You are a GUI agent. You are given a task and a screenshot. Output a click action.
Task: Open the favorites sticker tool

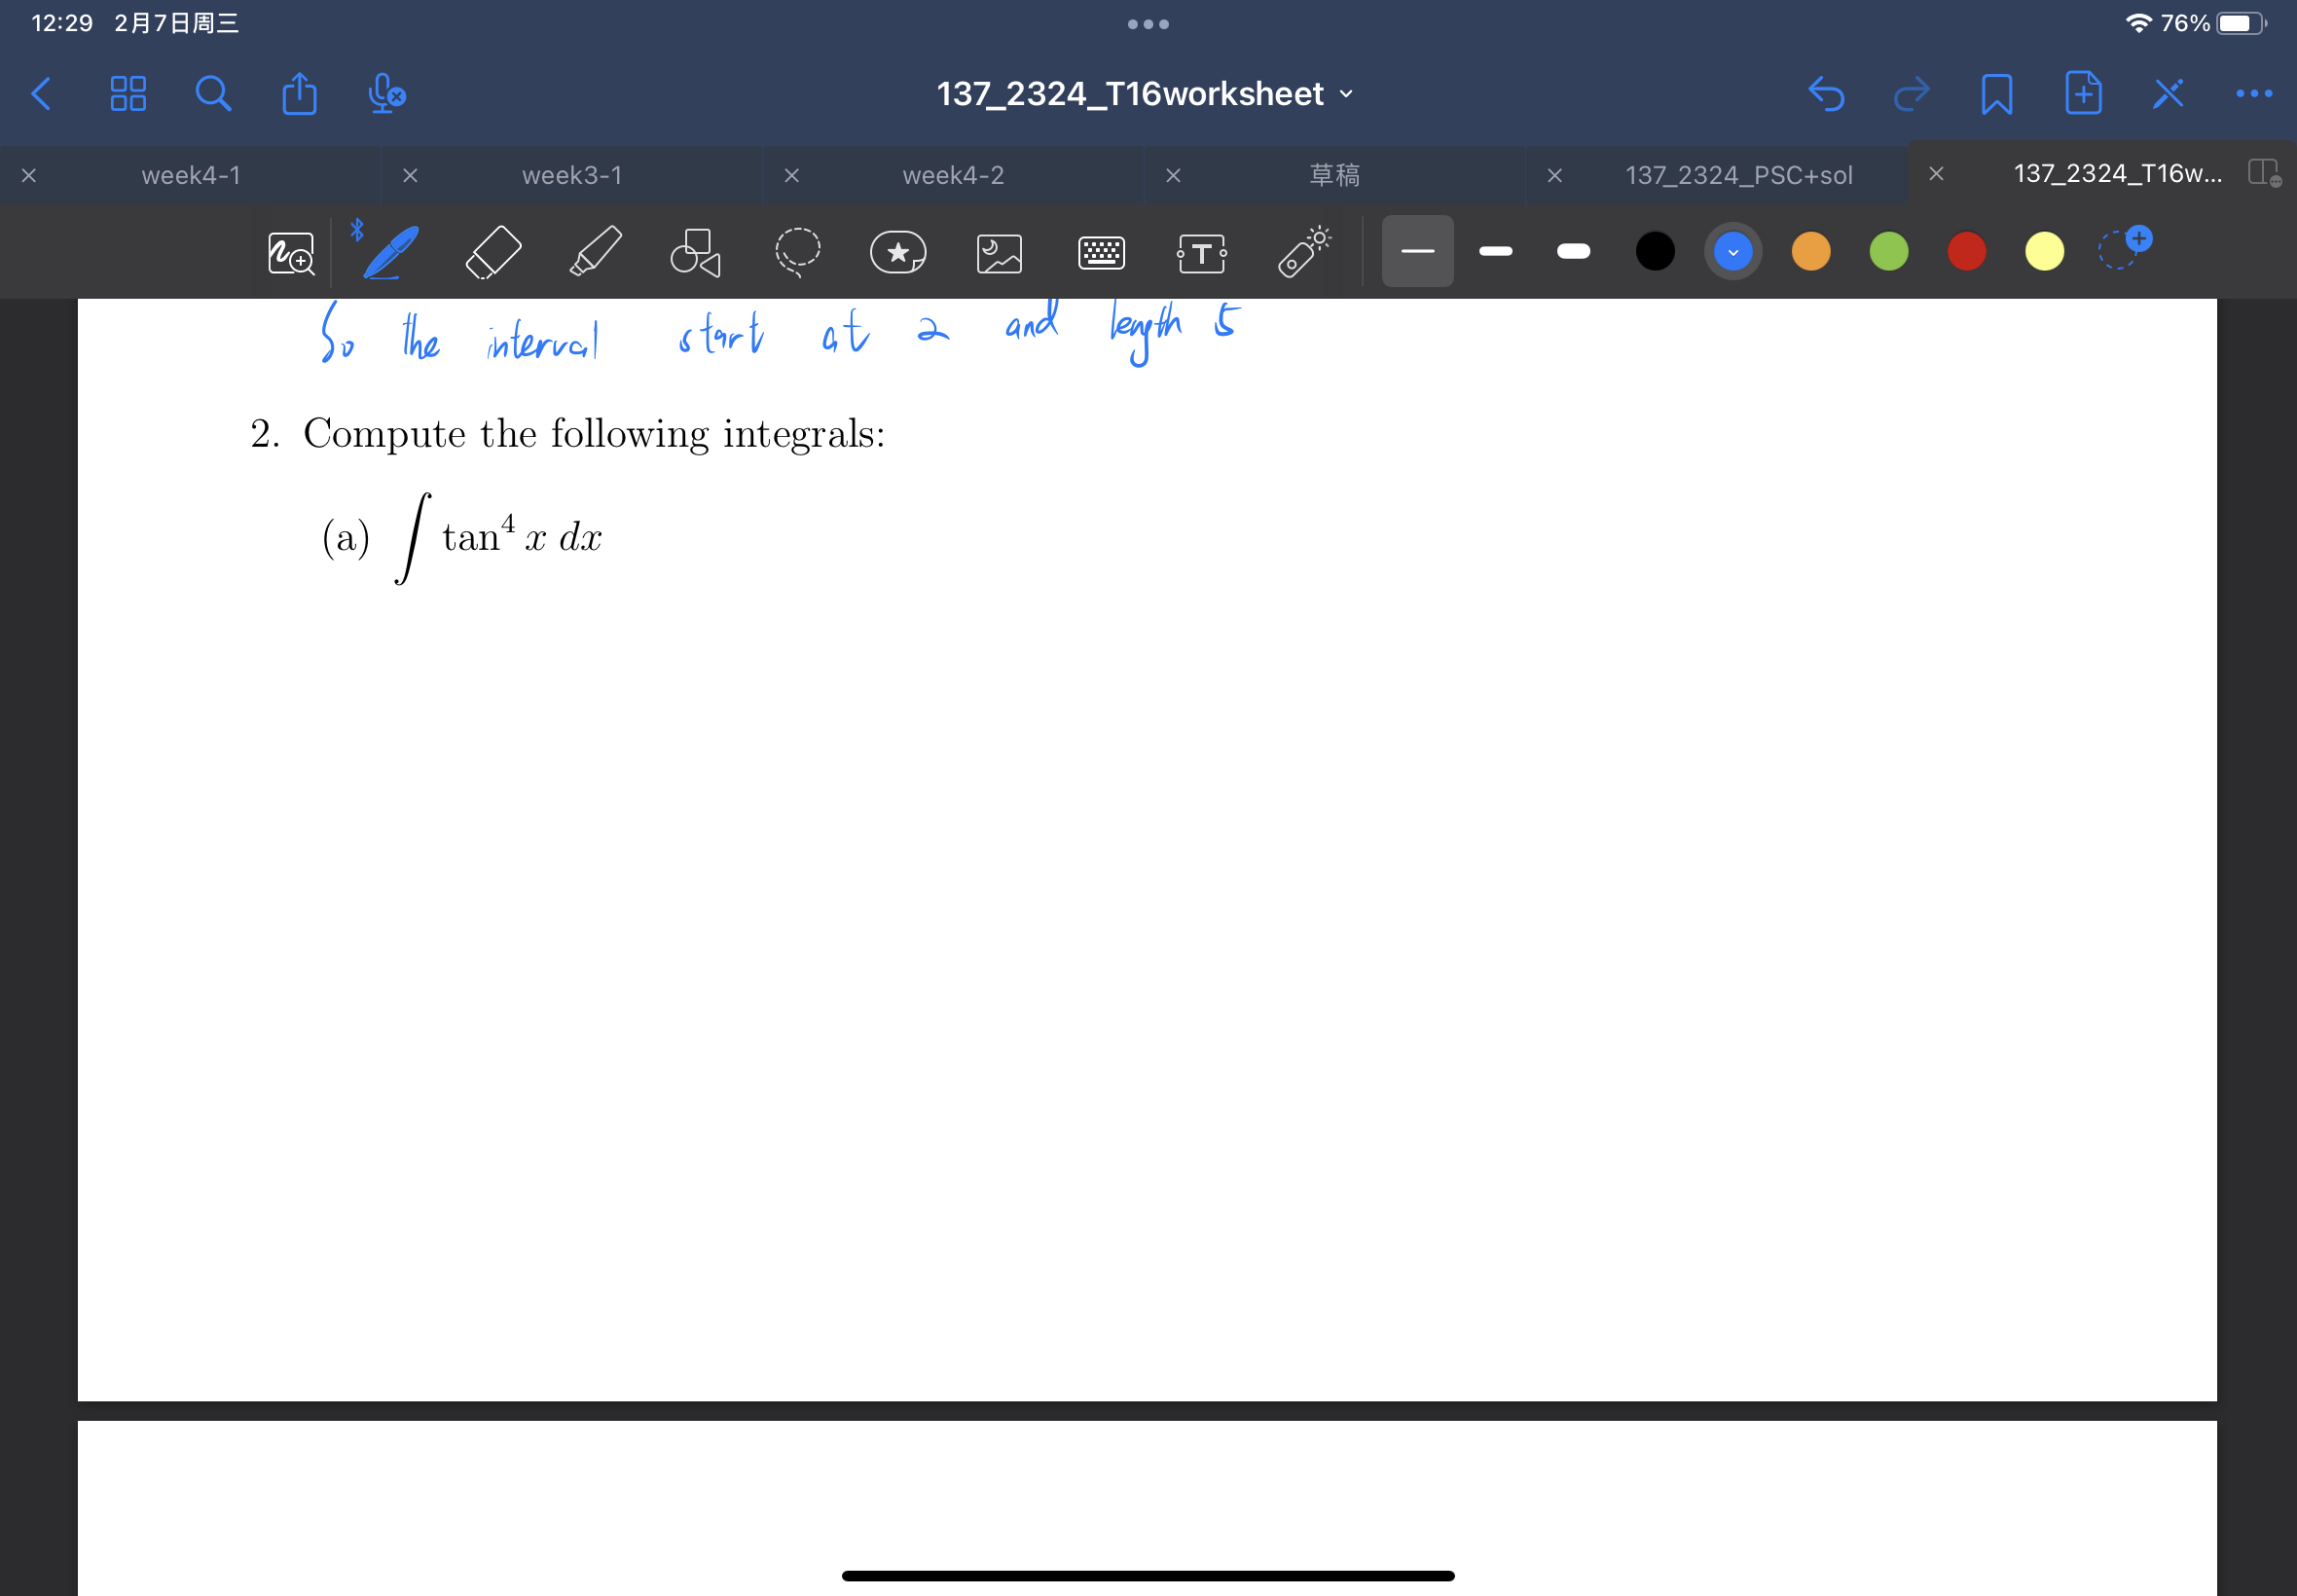pos(896,250)
